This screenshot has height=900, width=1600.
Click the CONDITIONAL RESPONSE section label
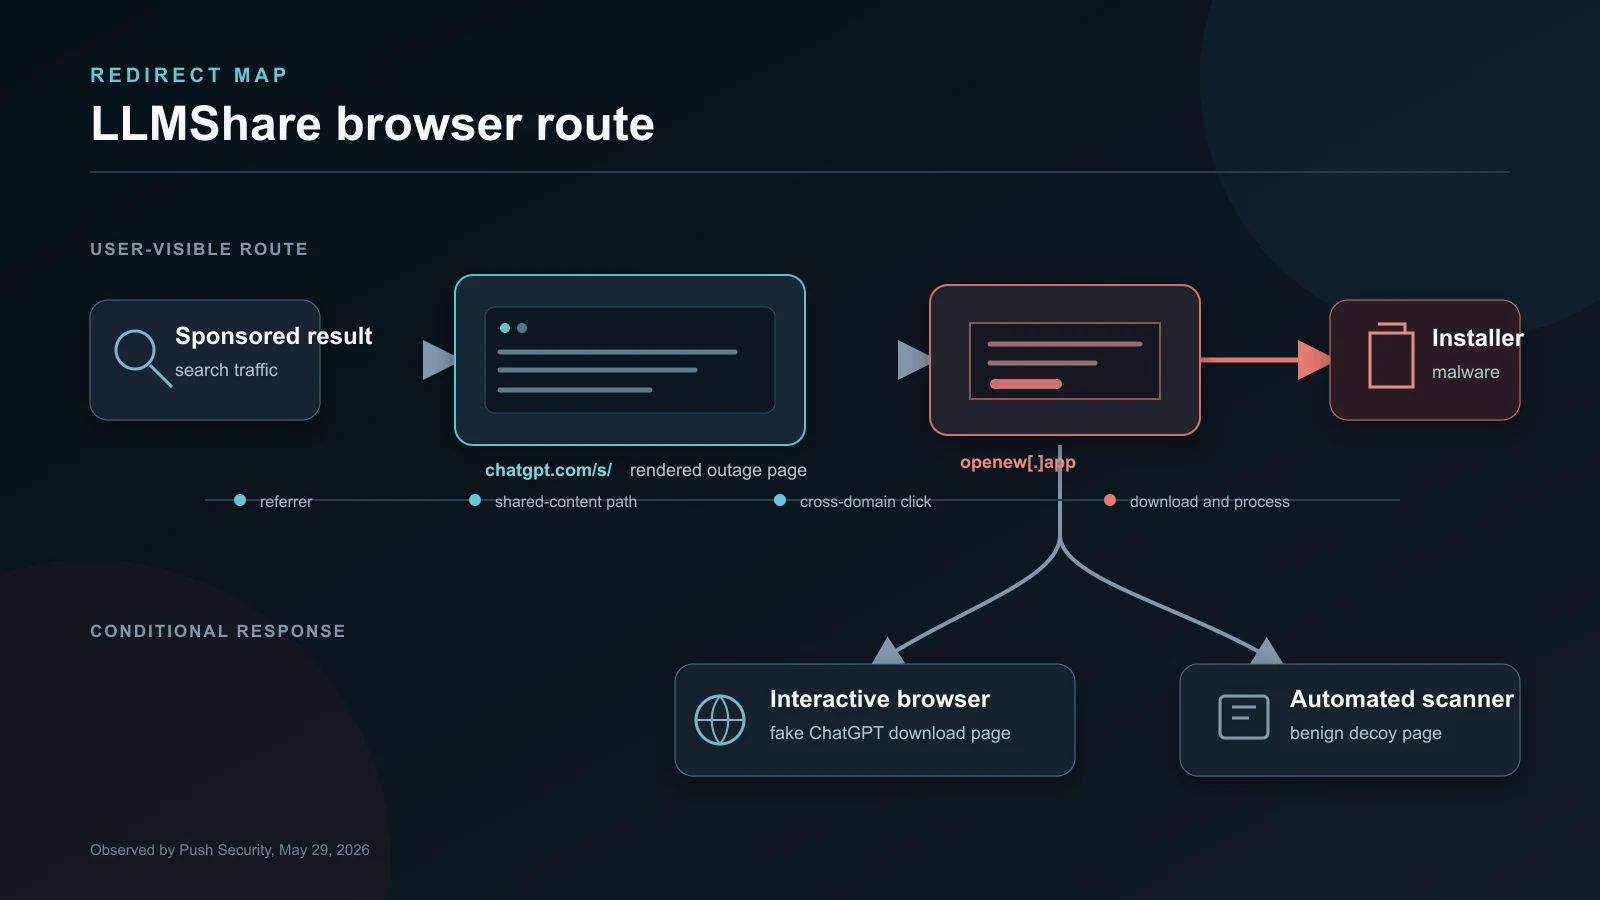(218, 631)
